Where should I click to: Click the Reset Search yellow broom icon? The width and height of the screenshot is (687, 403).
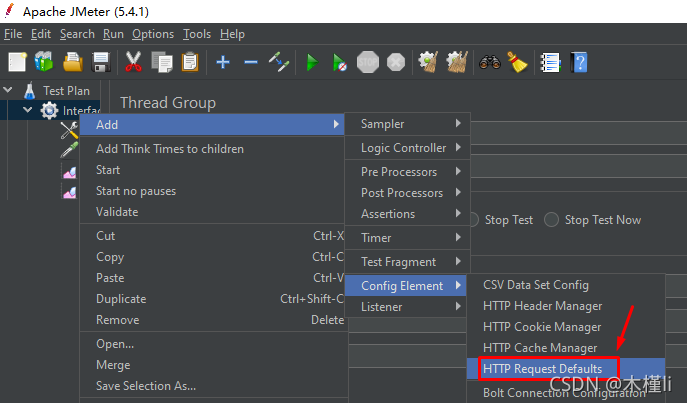coord(517,62)
